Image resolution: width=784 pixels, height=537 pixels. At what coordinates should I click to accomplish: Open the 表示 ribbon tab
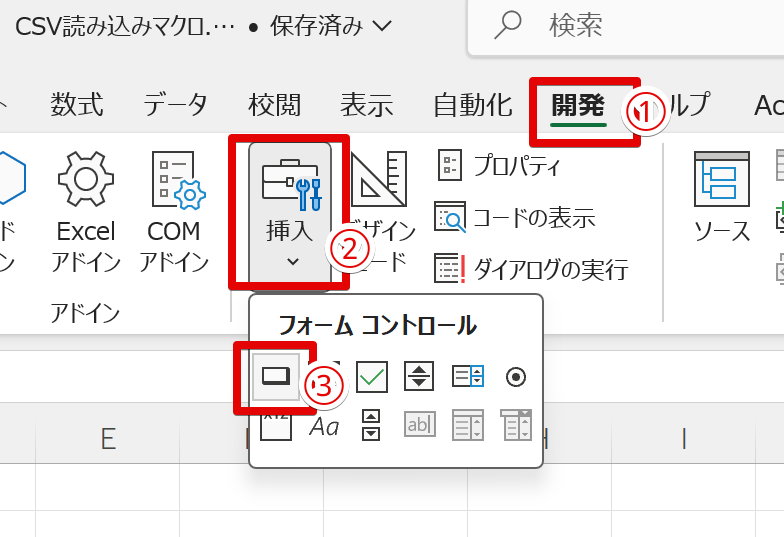coord(366,105)
